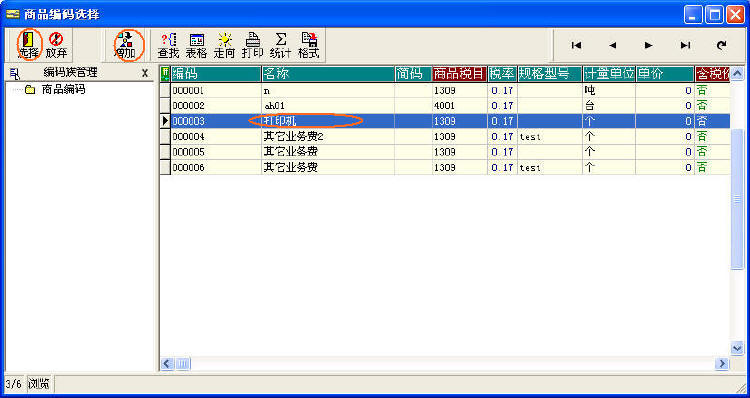Click the 编码 column header
750x398 pixels.
[216, 74]
